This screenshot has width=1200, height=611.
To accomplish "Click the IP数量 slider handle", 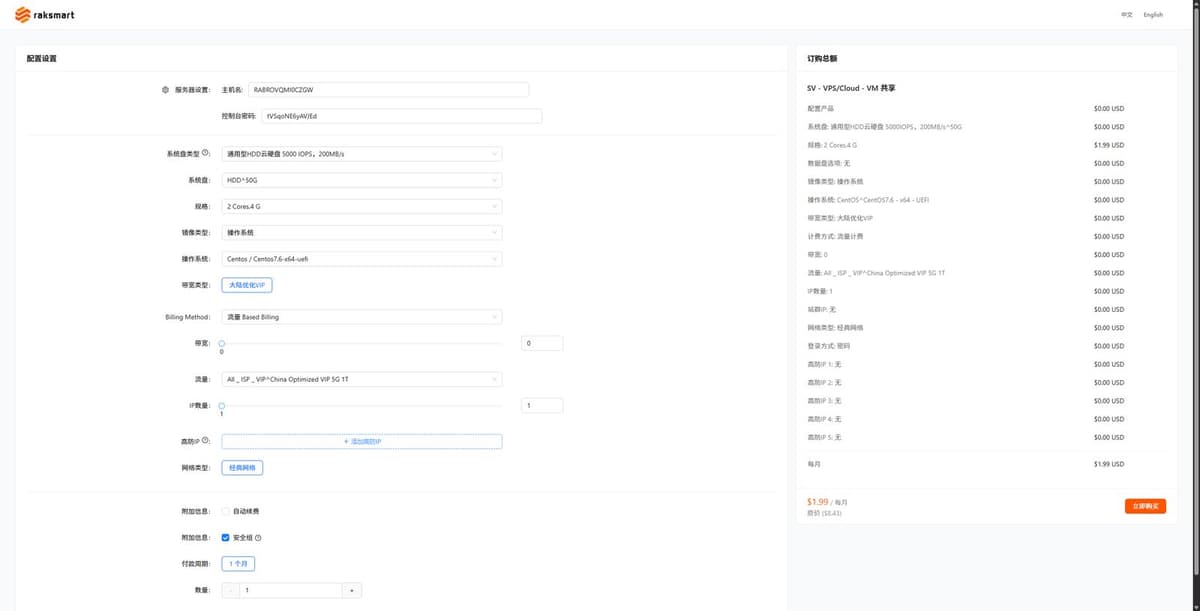I will [x=222, y=405].
